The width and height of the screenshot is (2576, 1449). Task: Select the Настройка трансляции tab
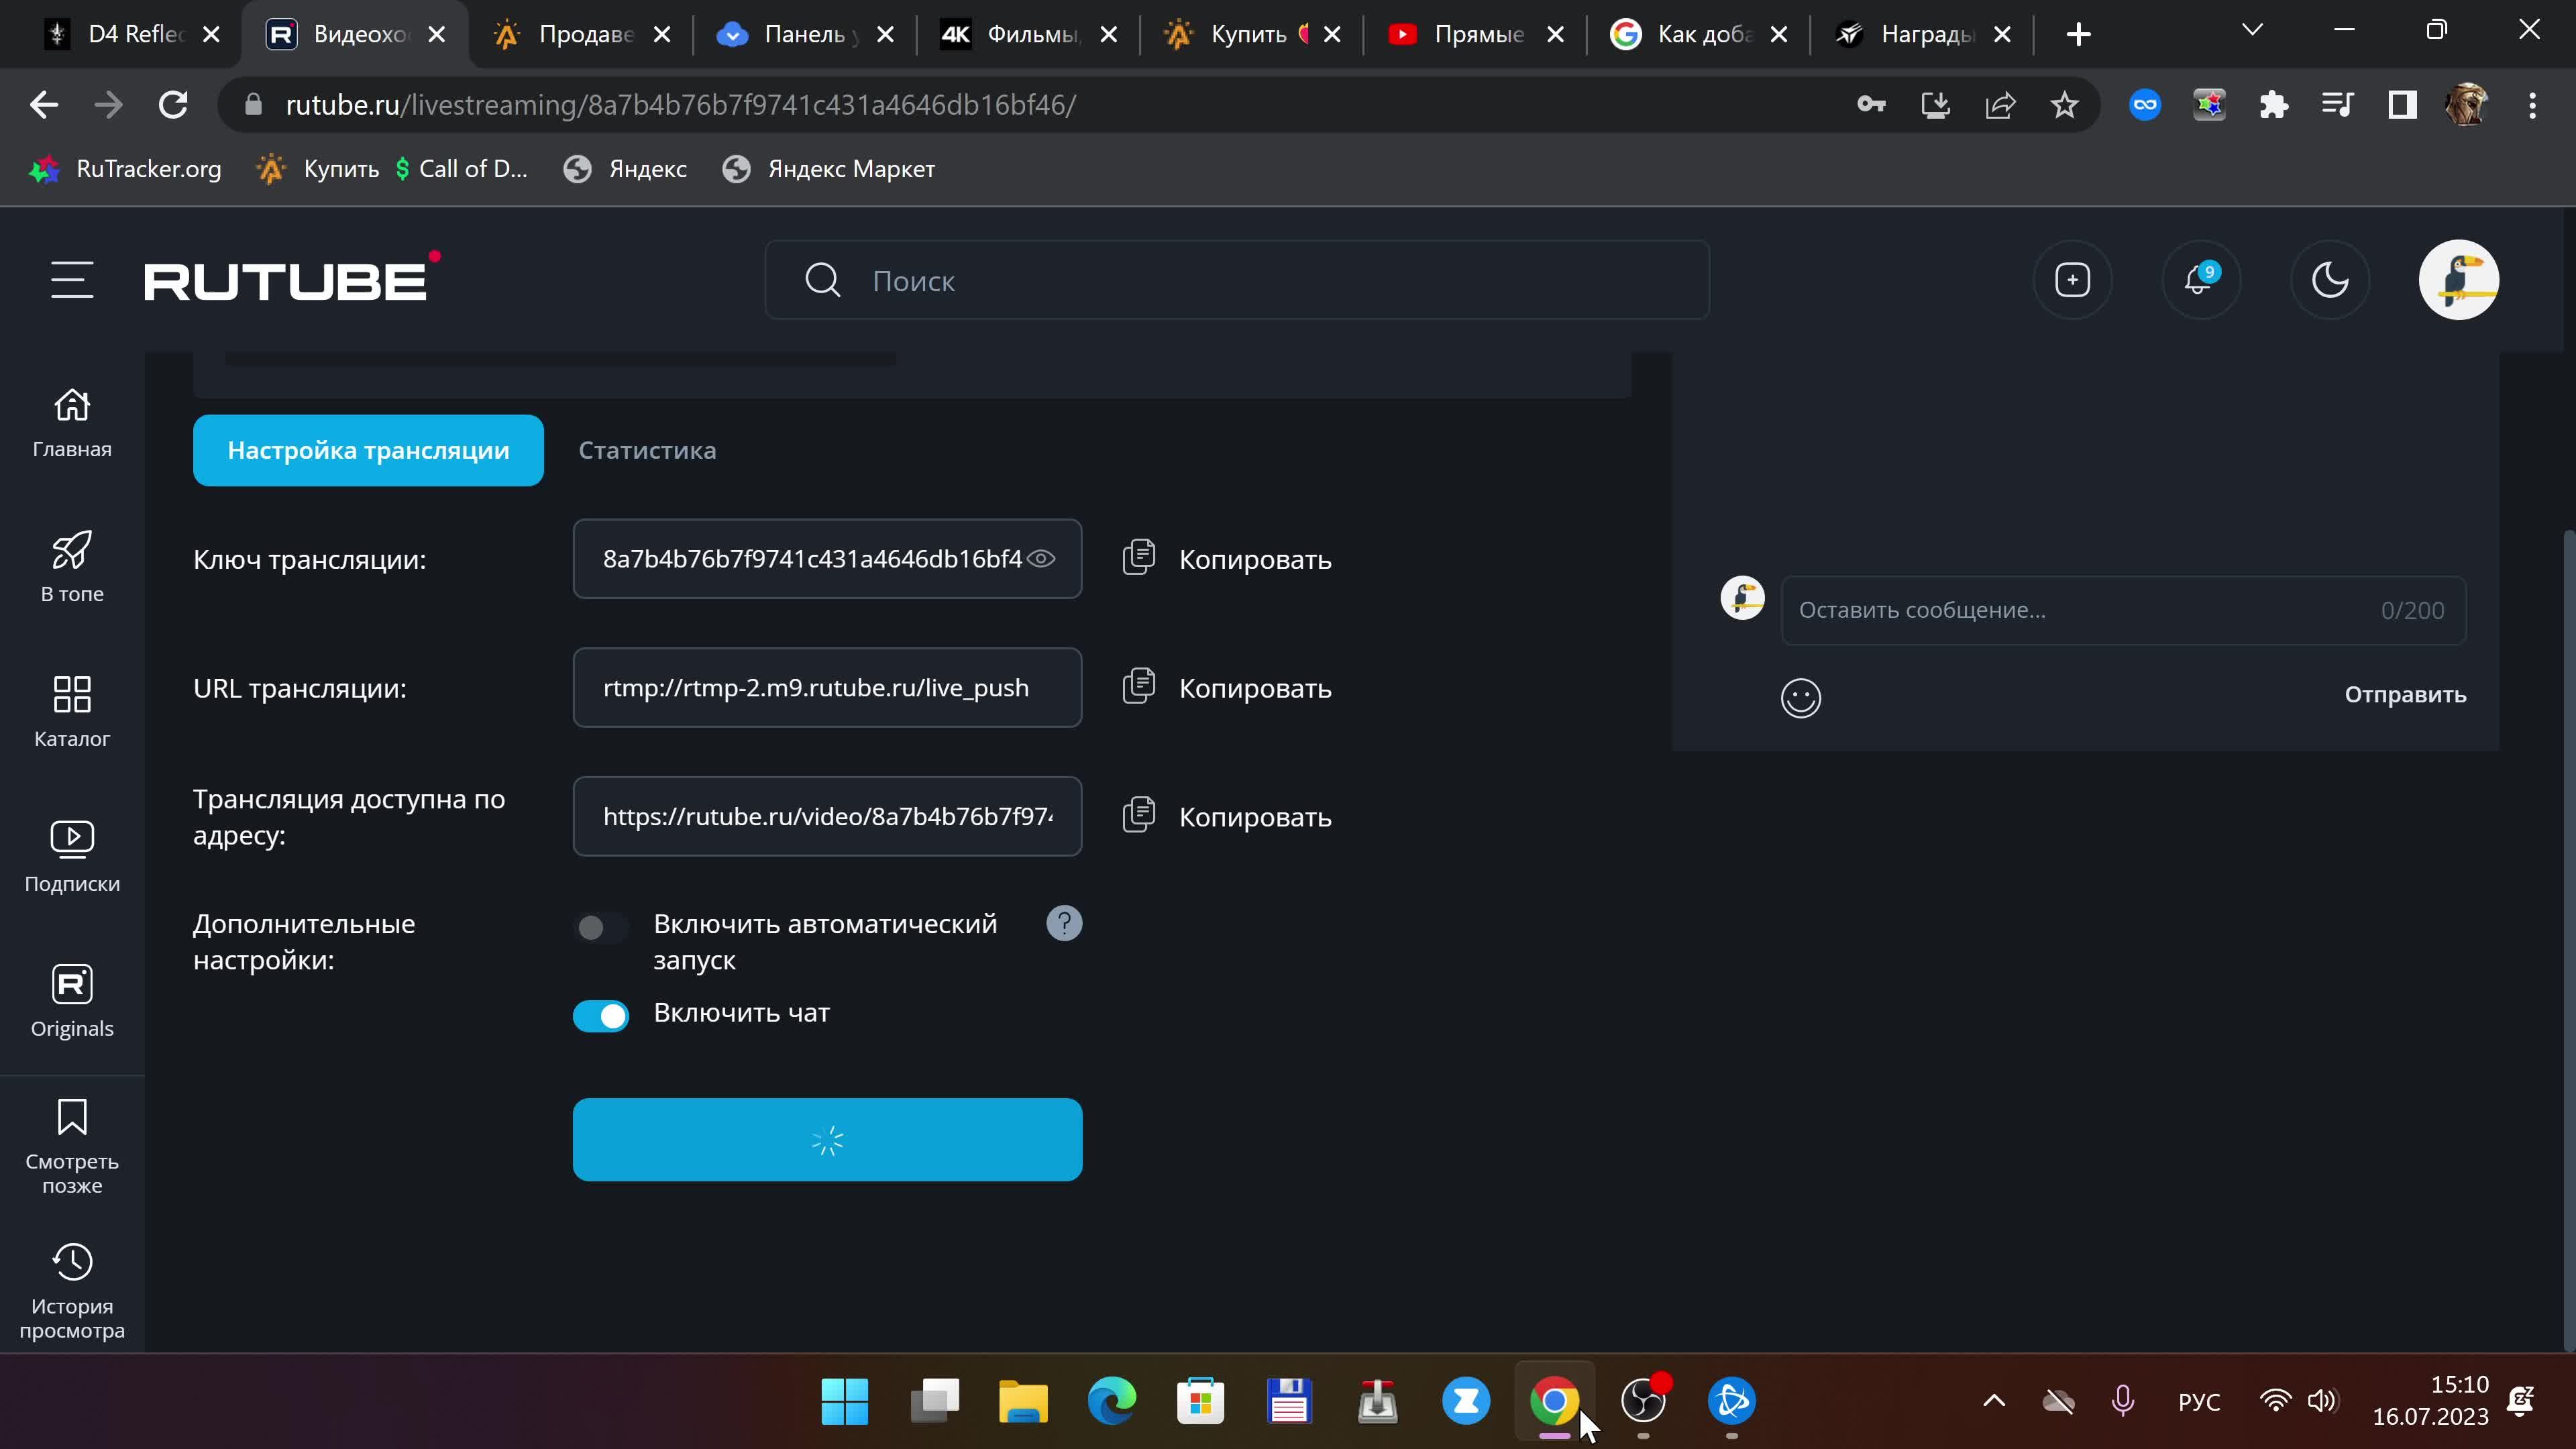pos(368,451)
